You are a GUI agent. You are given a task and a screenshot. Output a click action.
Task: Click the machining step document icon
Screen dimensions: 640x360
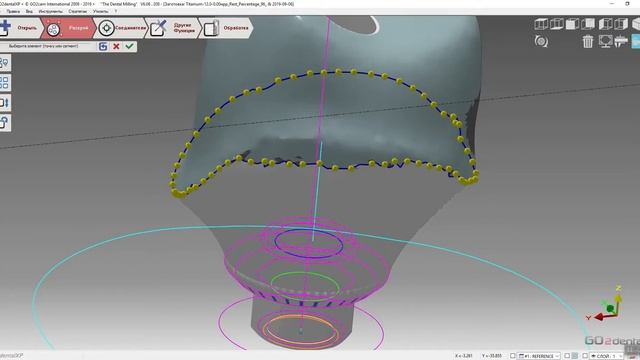point(211,28)
